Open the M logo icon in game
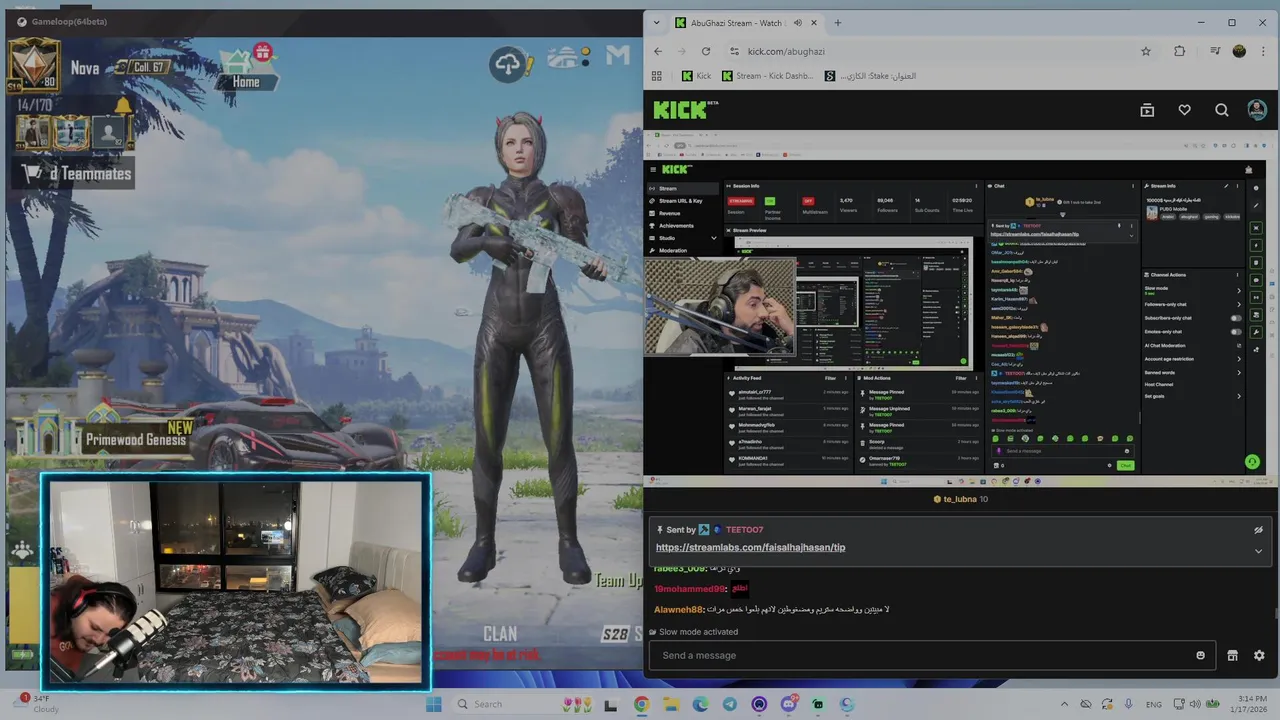Screen dimensions: 1280x720 [620, 56]
